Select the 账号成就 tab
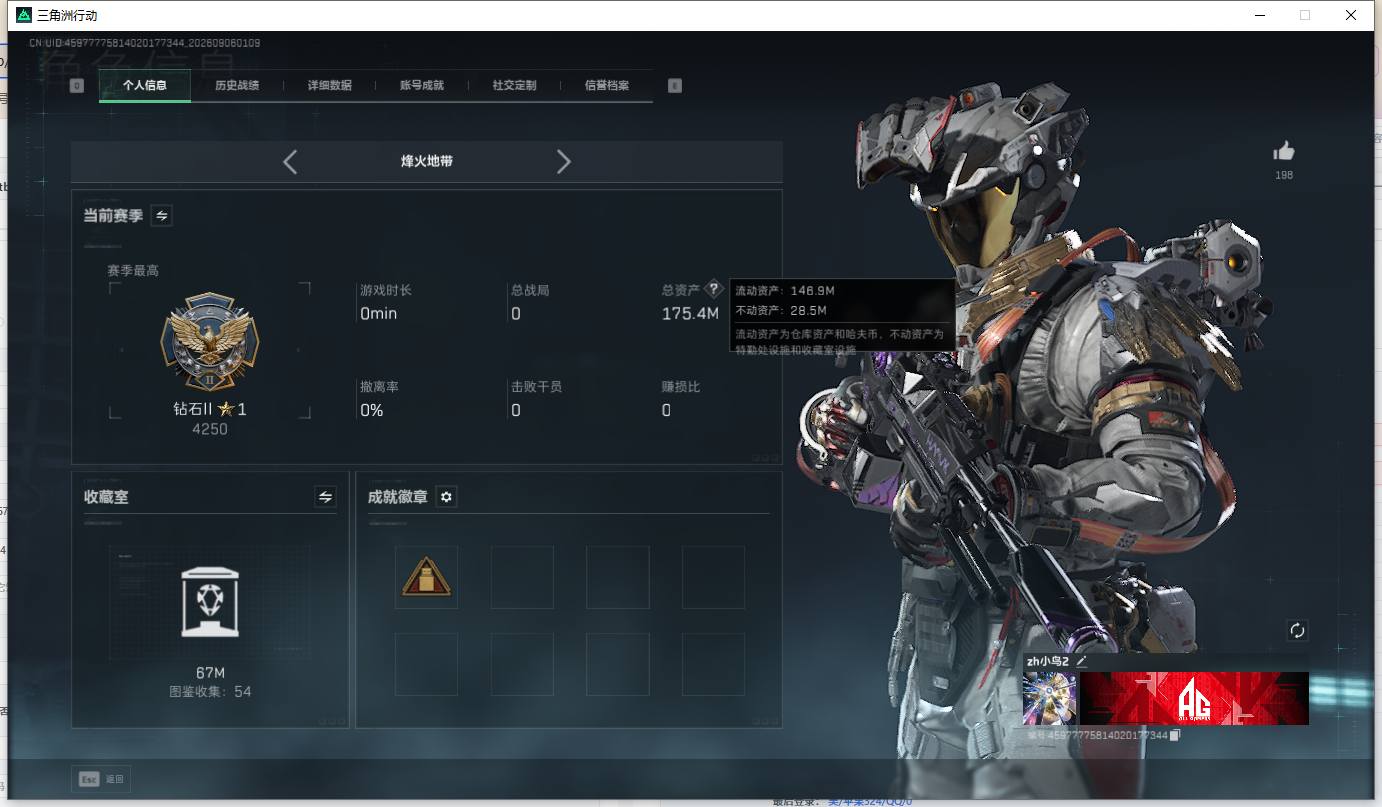The height and width of the screenshot is (807, 1382). [422, 86]
